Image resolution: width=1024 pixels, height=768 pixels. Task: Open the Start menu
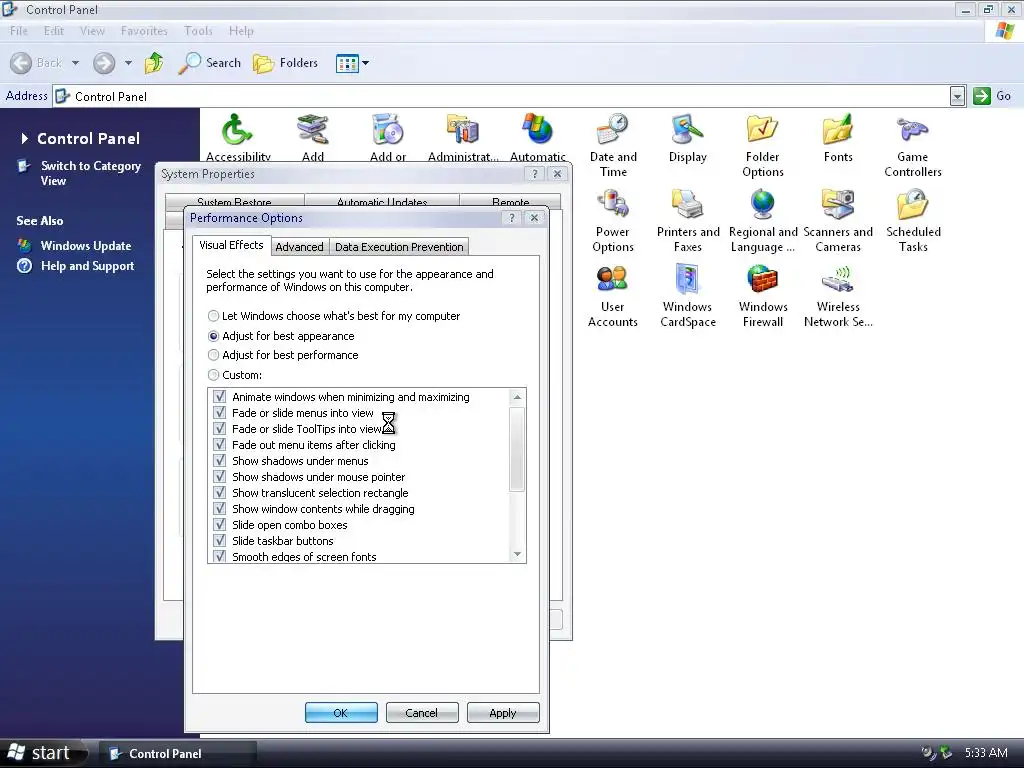click(x=43, y=753)
